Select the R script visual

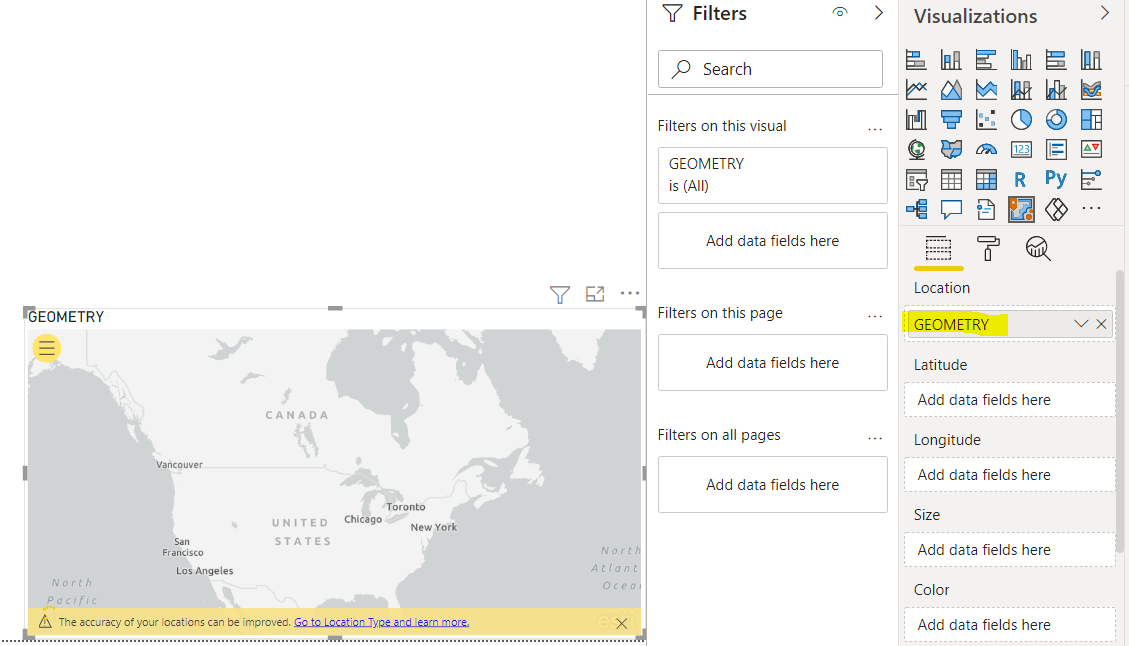tap(1020, 180)
